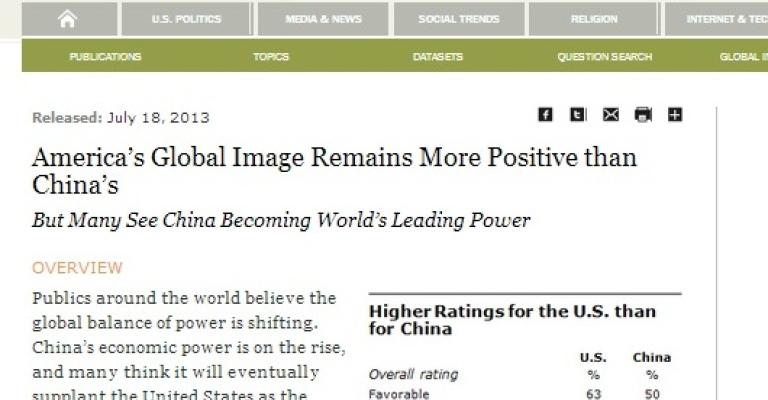Open more sharing options with the plus icon
Screen dimensions: 768x400
point(675,115)
